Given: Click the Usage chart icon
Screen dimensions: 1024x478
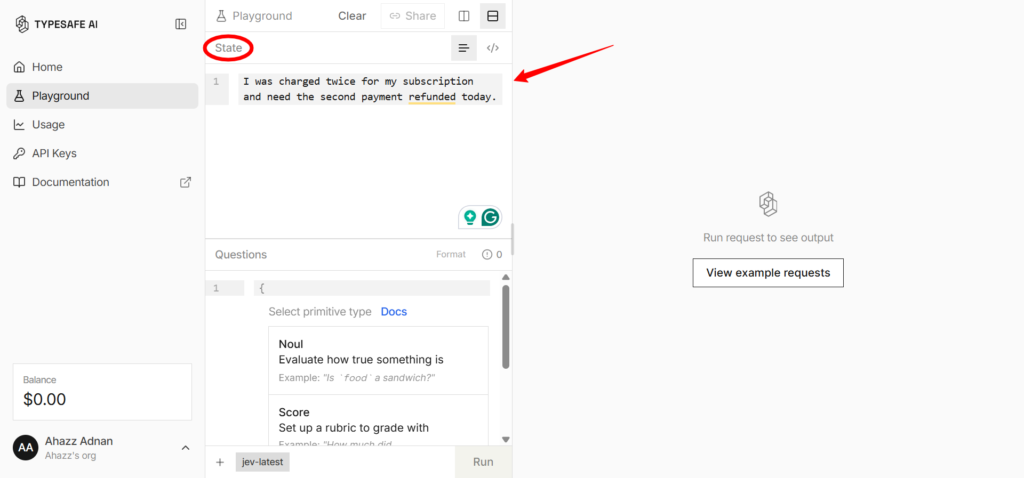Looking at the screenshot, I should (x=20, y=125).
